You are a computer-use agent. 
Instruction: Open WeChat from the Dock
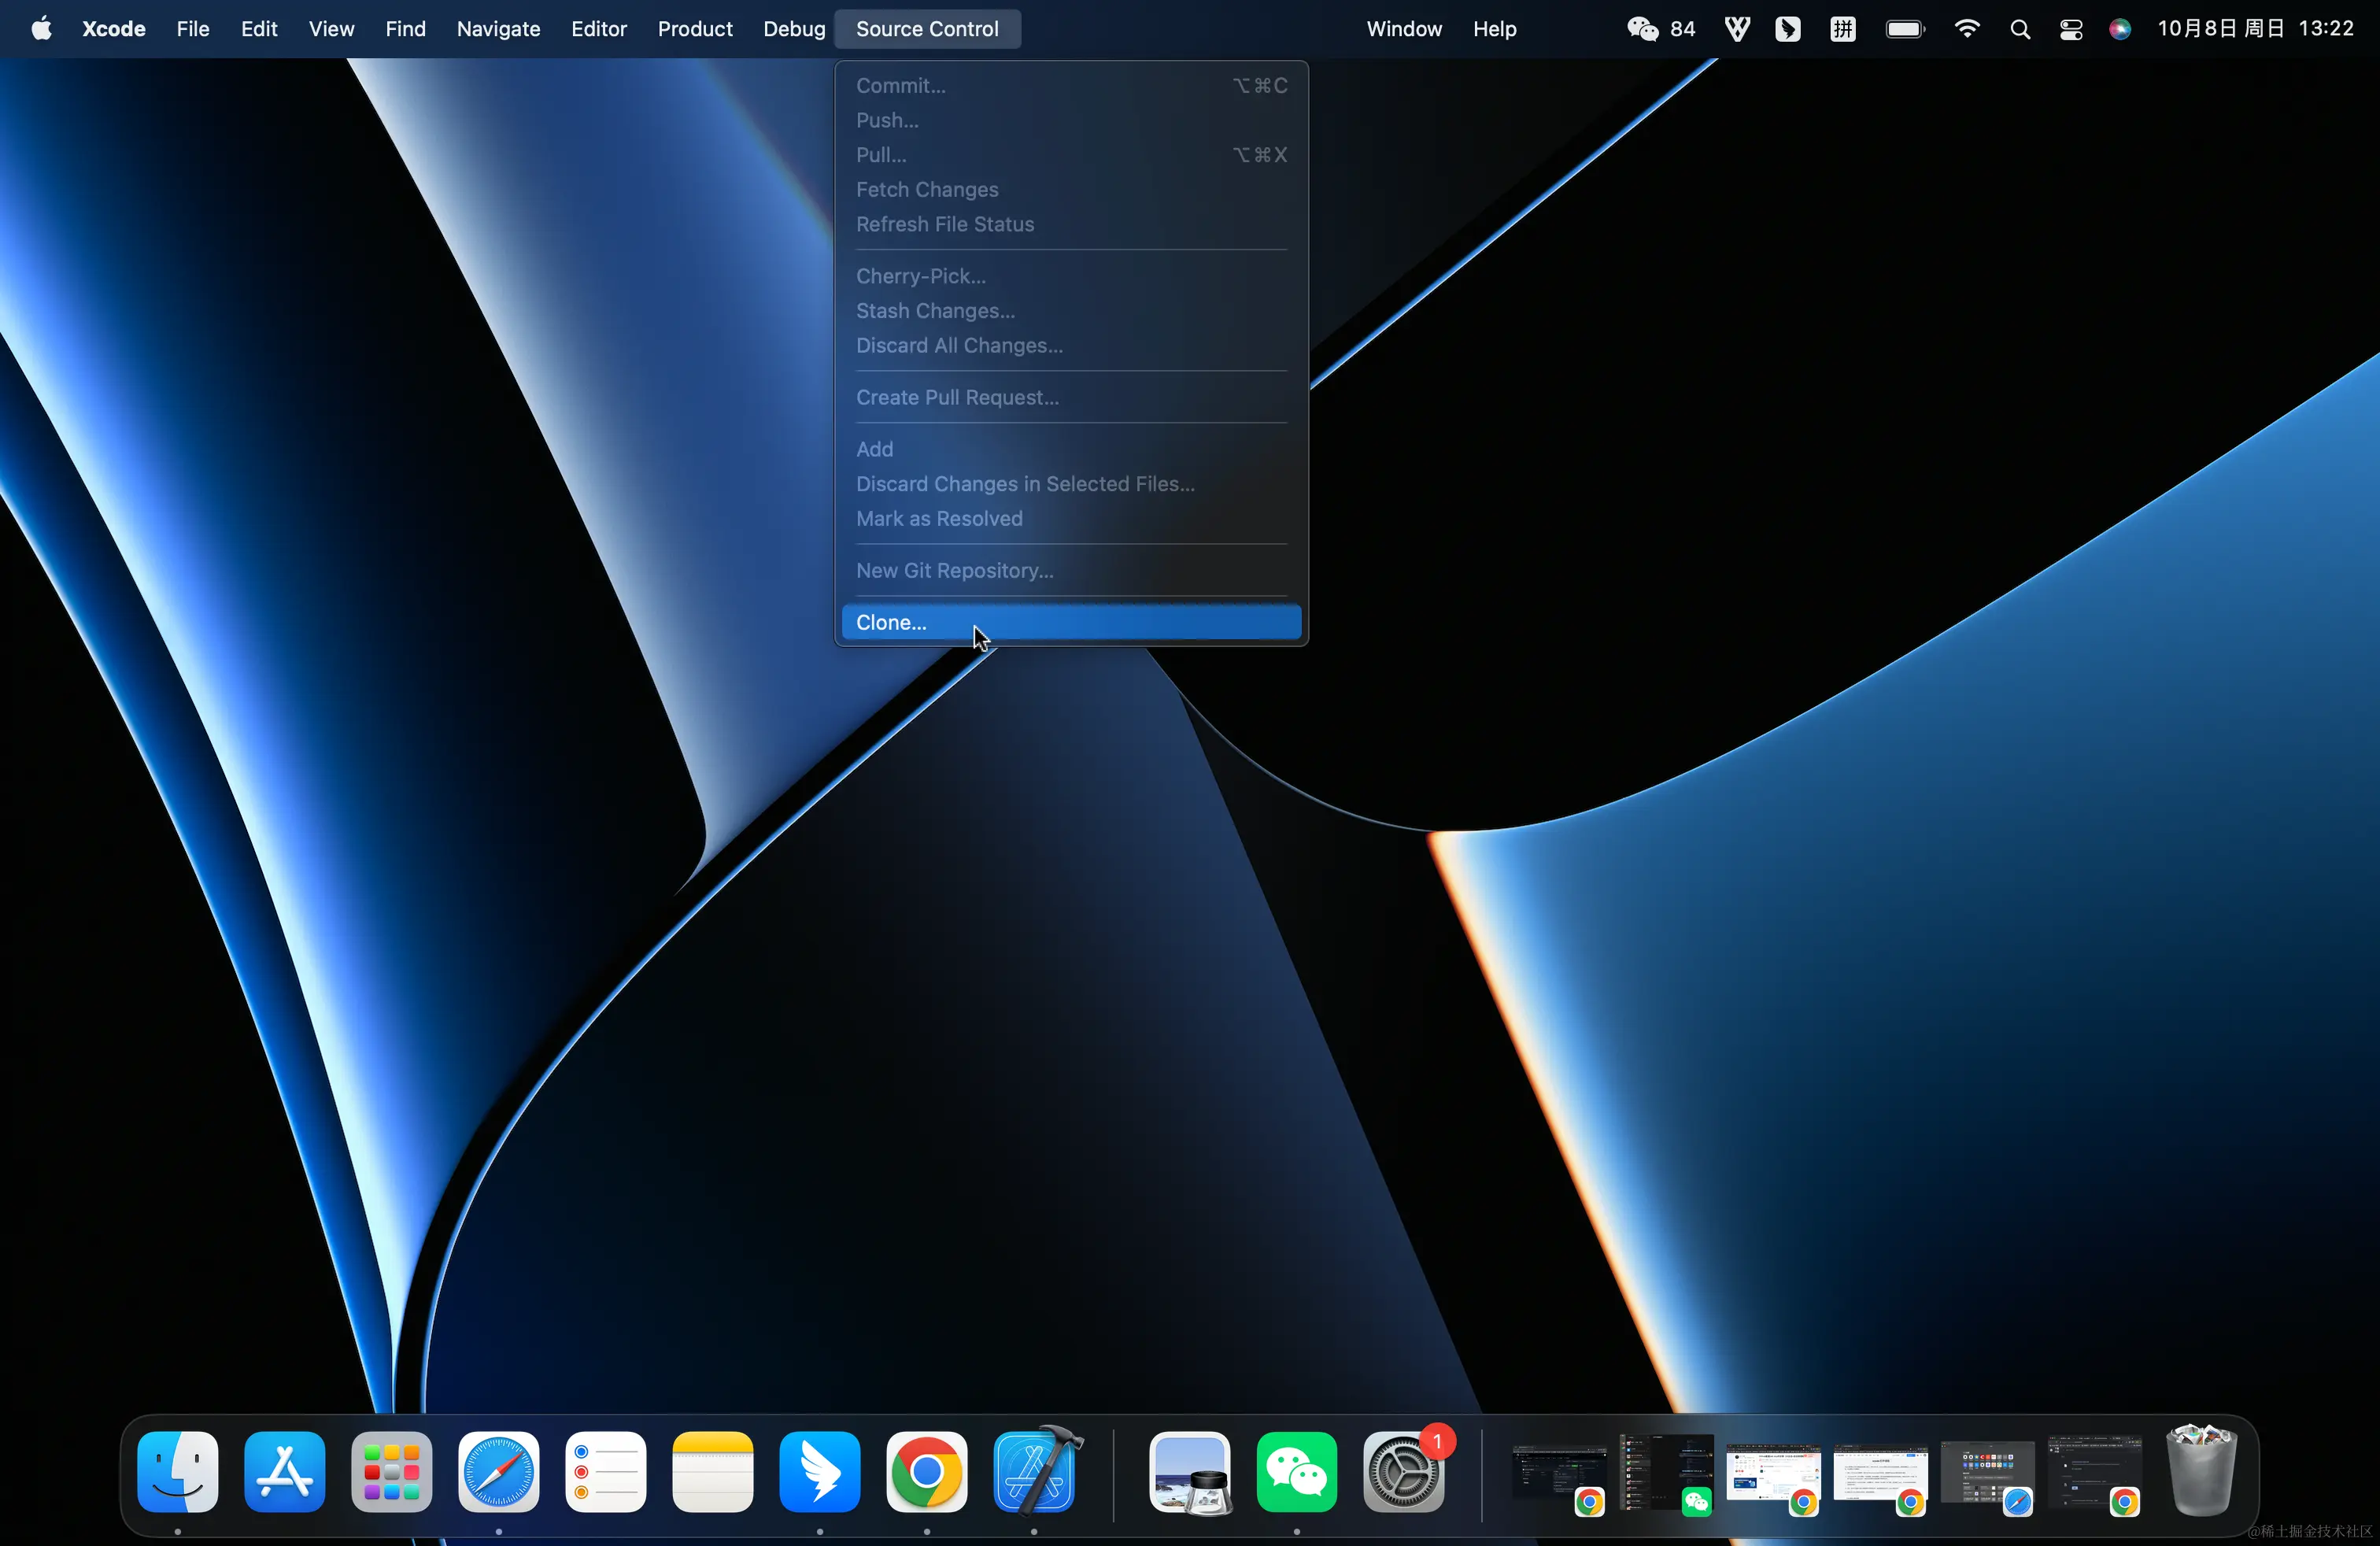[x=1297, y=1472]
